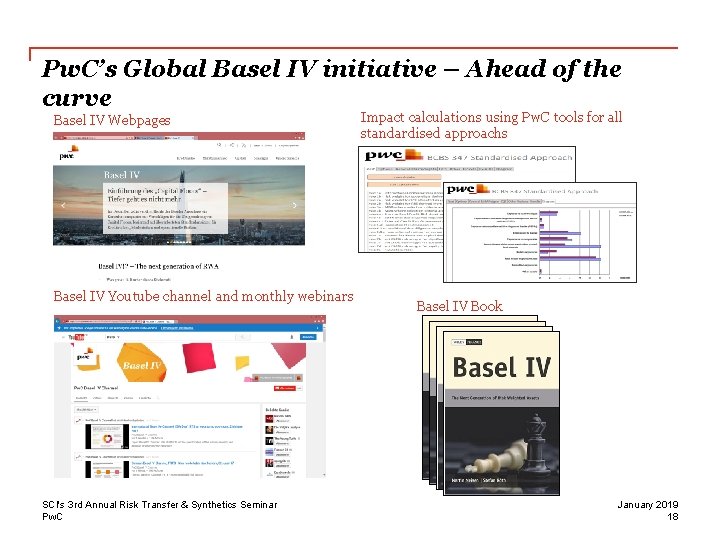Select the footer text "SCI's 3rd Annual Risk Transfer & Synthetics Seminar"
720x540 pixels.
pos(160,505)
